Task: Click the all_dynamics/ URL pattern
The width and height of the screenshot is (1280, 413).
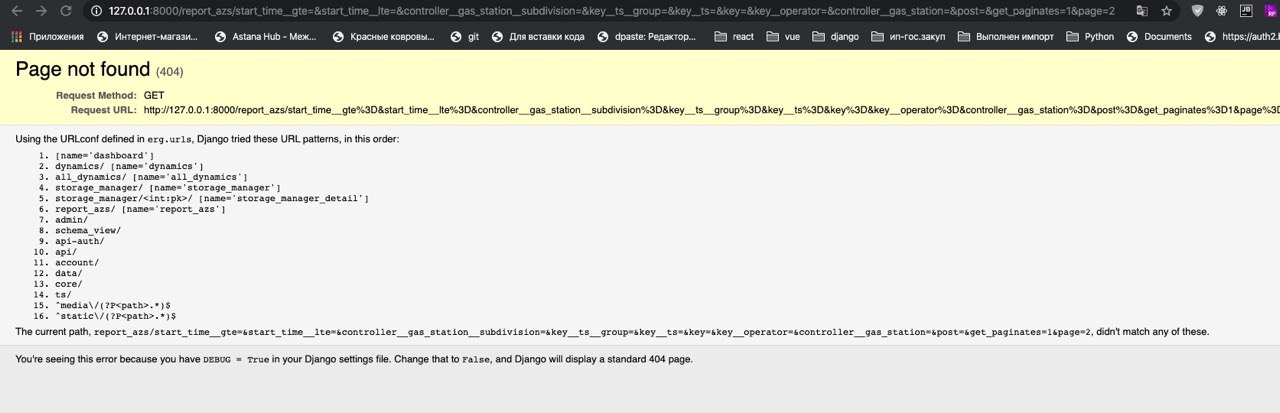Action: point(151,177)
